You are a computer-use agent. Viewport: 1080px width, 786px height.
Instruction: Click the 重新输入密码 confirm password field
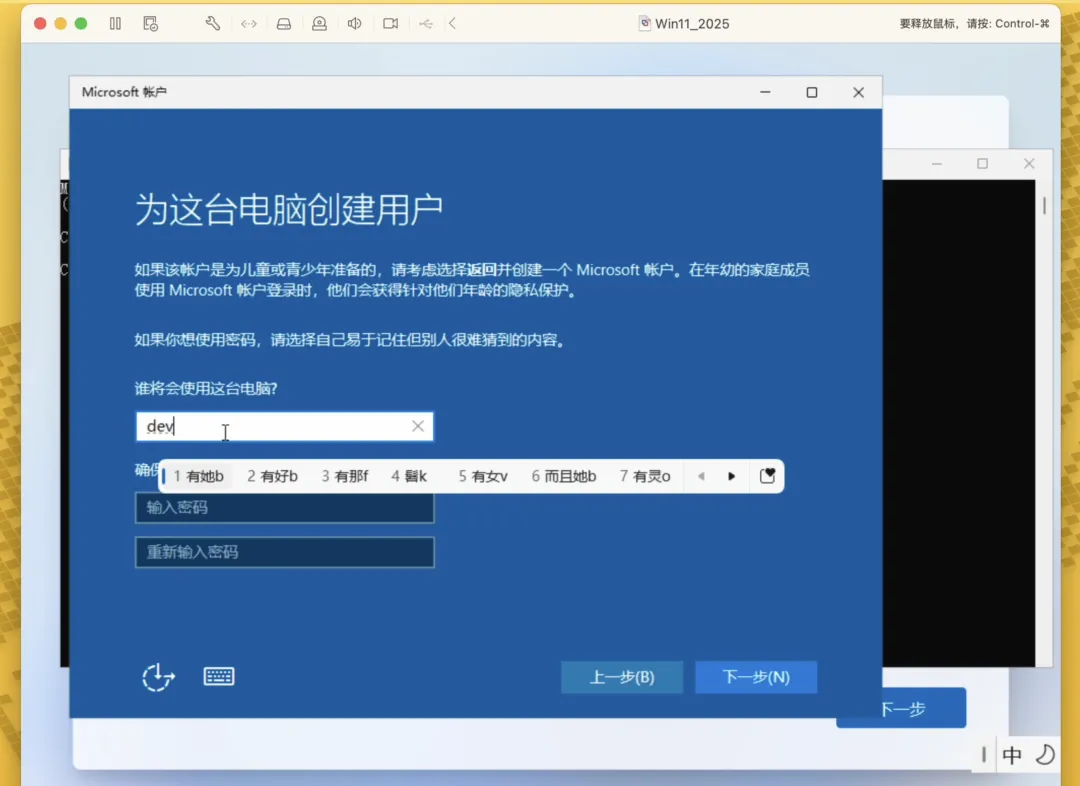tap(284, 552)
